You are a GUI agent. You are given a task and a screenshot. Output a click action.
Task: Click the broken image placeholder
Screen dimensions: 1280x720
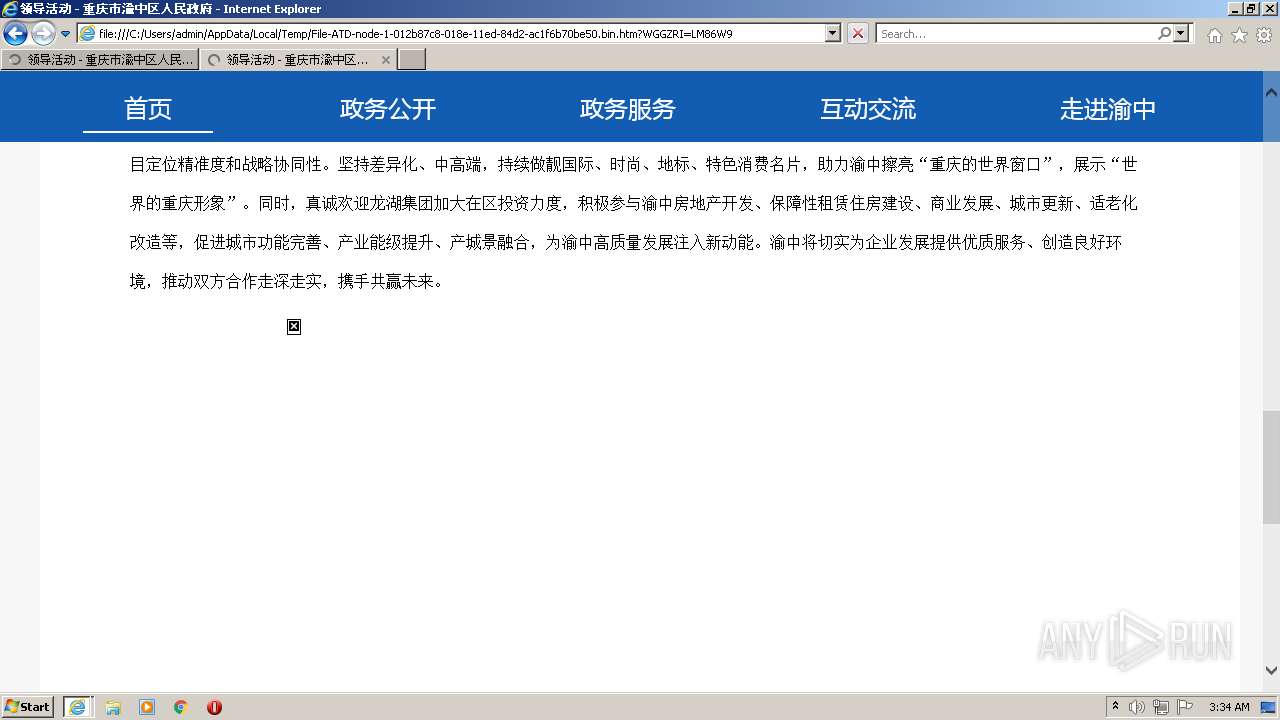(x=294, y=326)
